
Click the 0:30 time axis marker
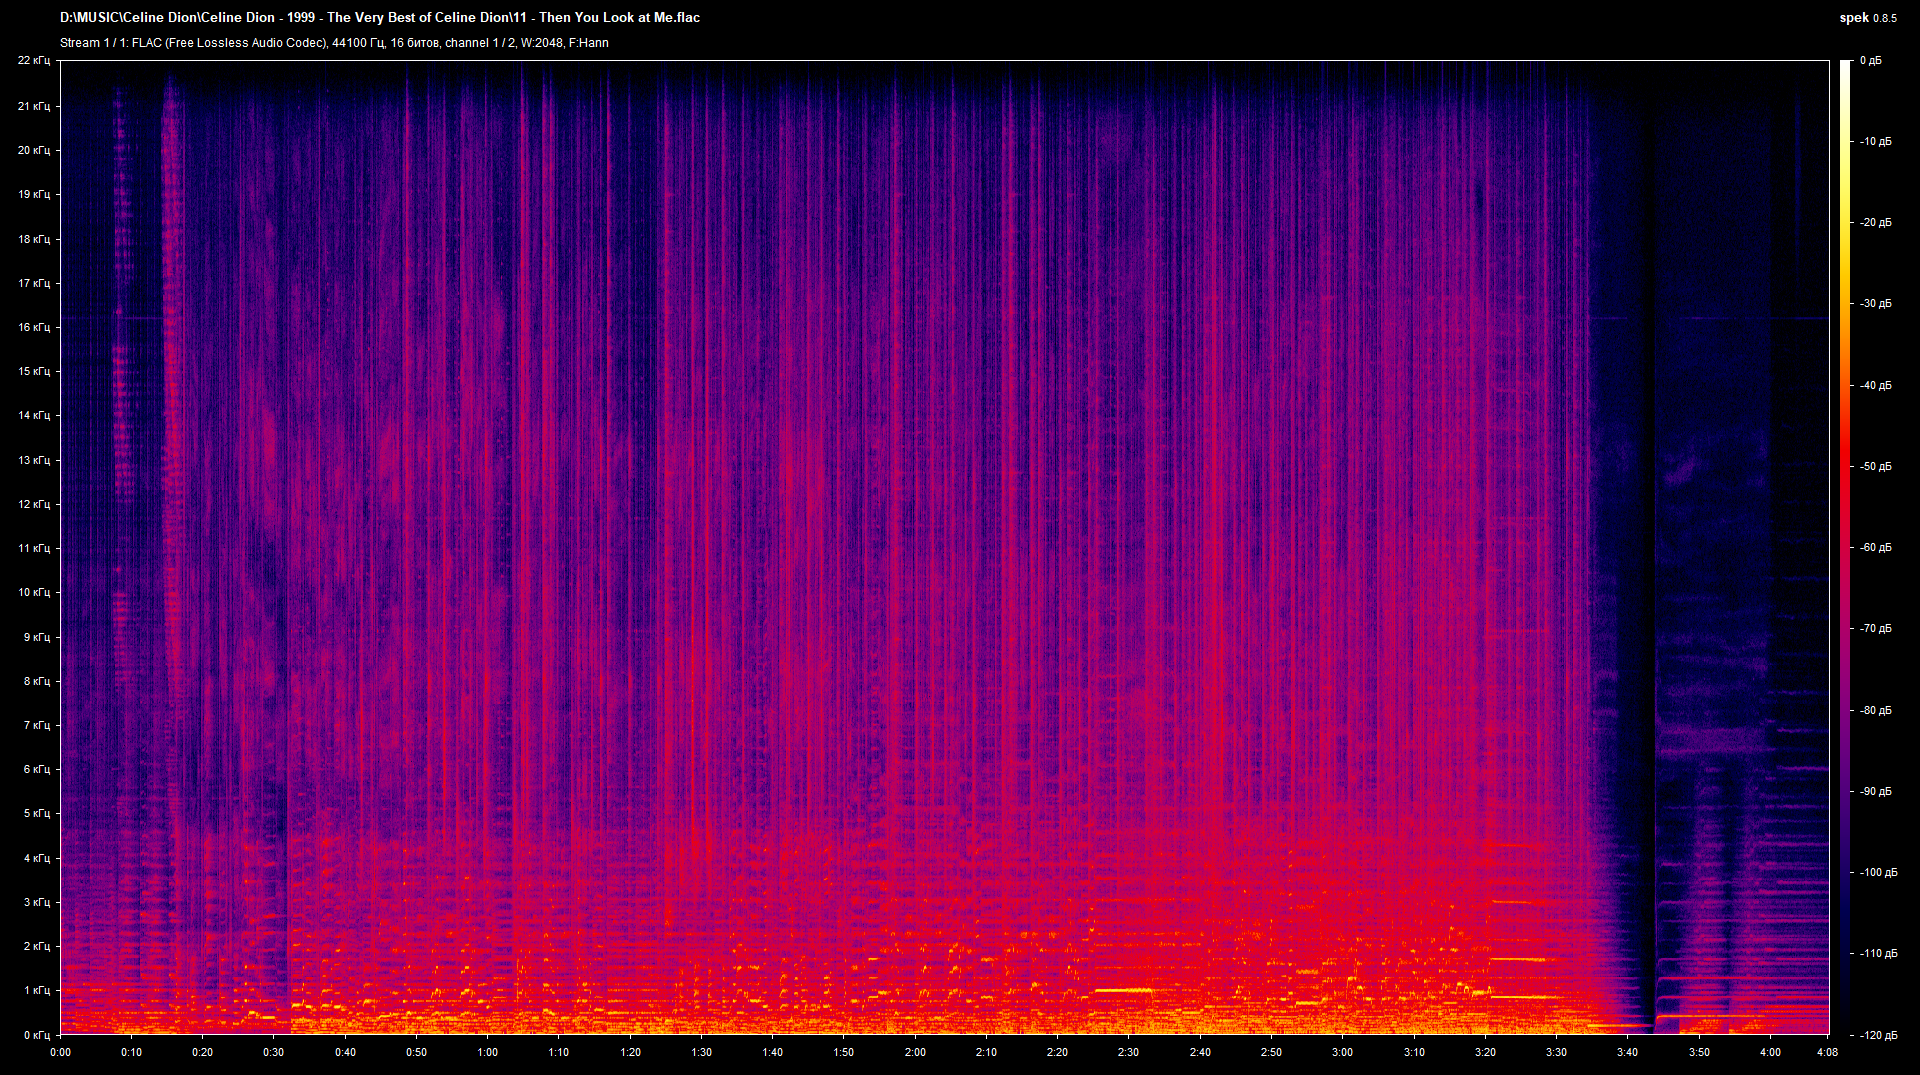[x=273, y=1052]
